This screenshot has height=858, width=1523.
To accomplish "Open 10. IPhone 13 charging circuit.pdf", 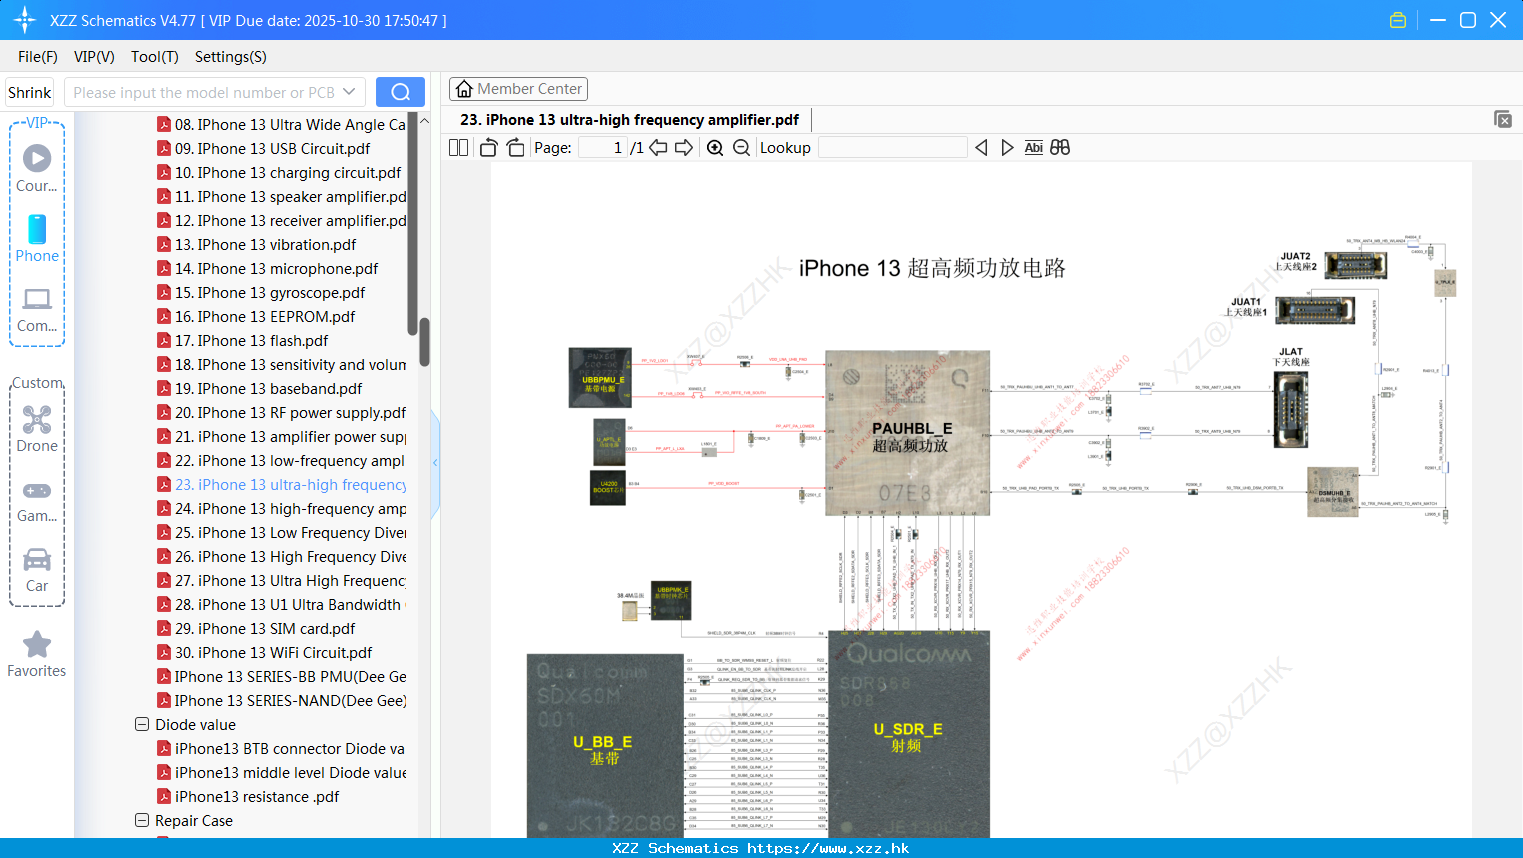I will 279,173.
